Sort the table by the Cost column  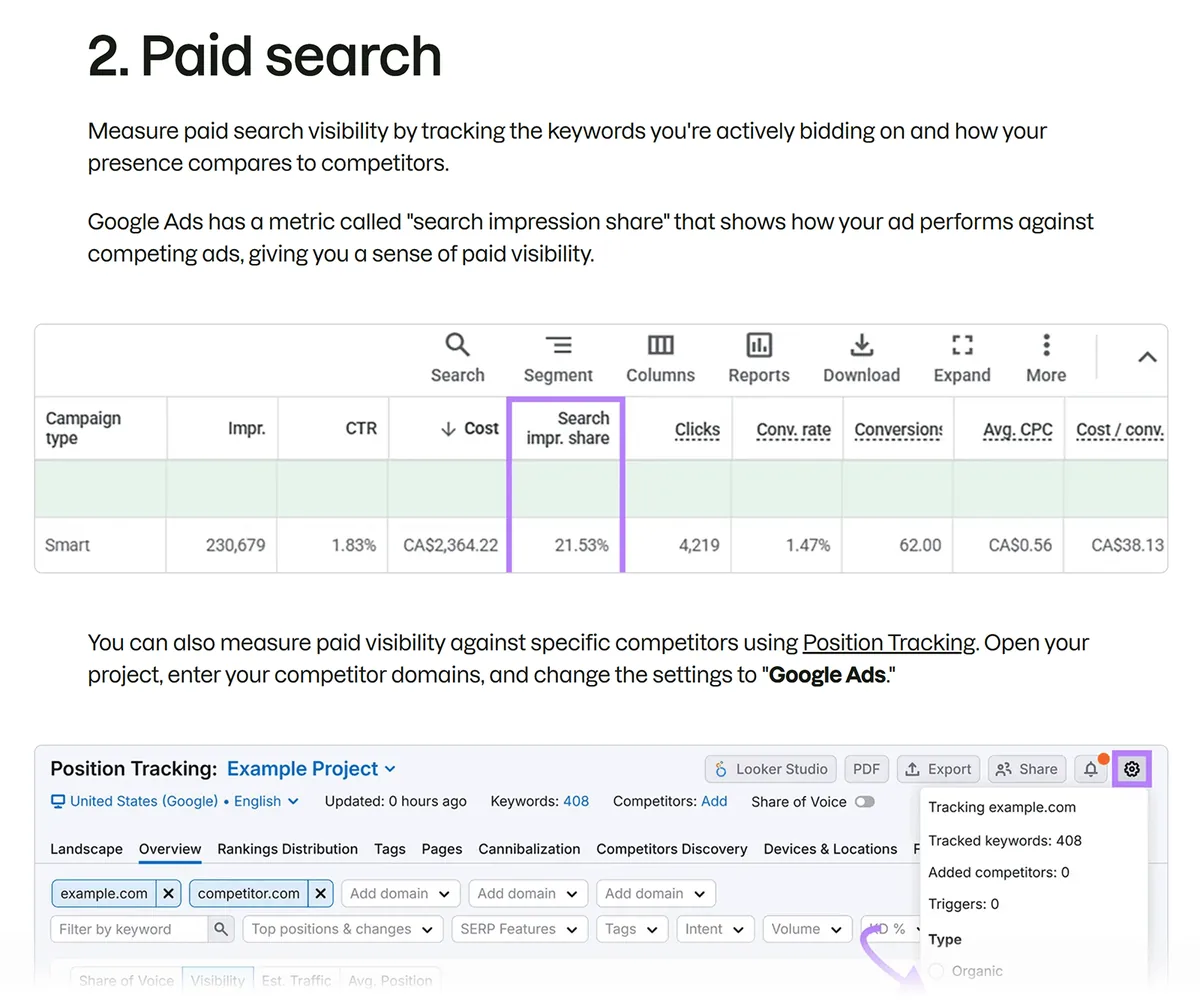pos(470,428)
